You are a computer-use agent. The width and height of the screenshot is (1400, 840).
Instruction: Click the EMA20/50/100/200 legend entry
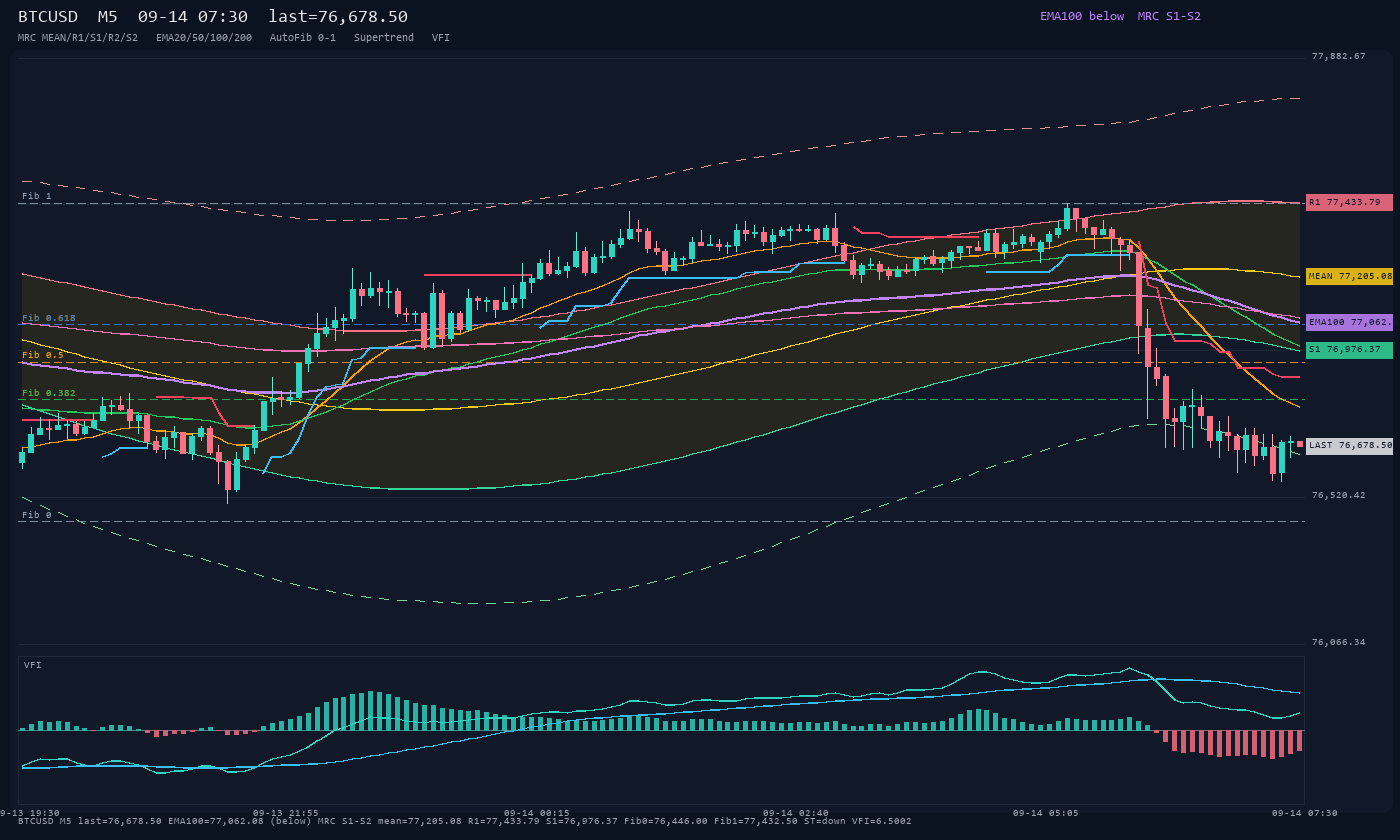(204, 37)
